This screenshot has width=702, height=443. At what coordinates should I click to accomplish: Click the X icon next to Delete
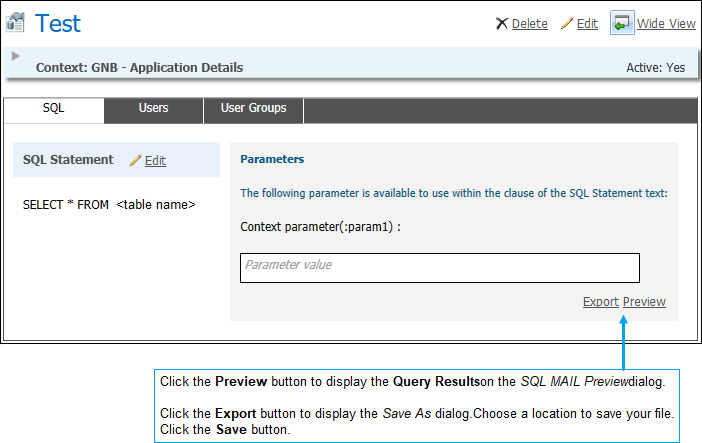tap(502, 23)
